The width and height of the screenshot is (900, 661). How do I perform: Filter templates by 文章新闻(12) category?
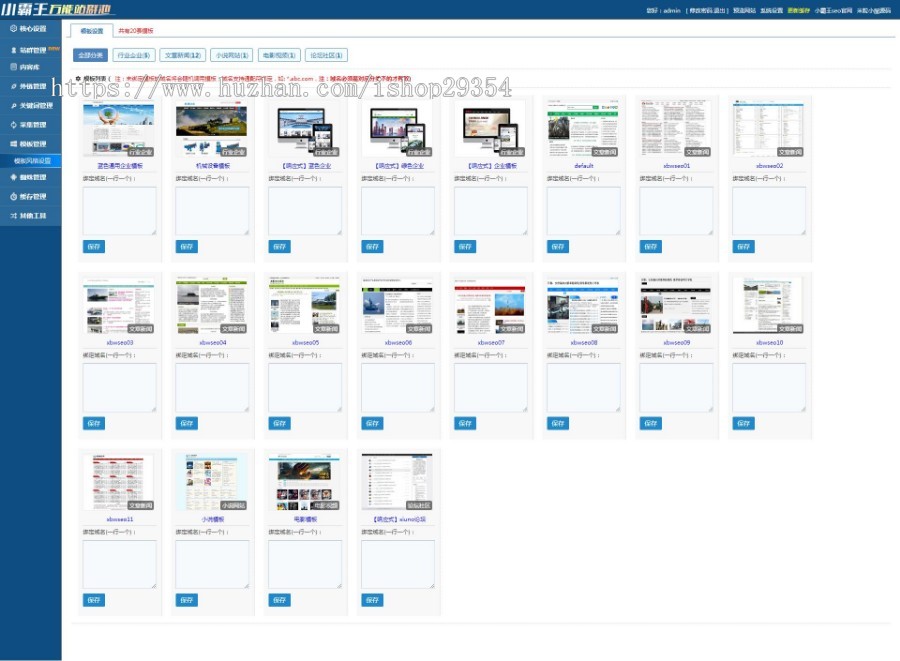[183, 56]
